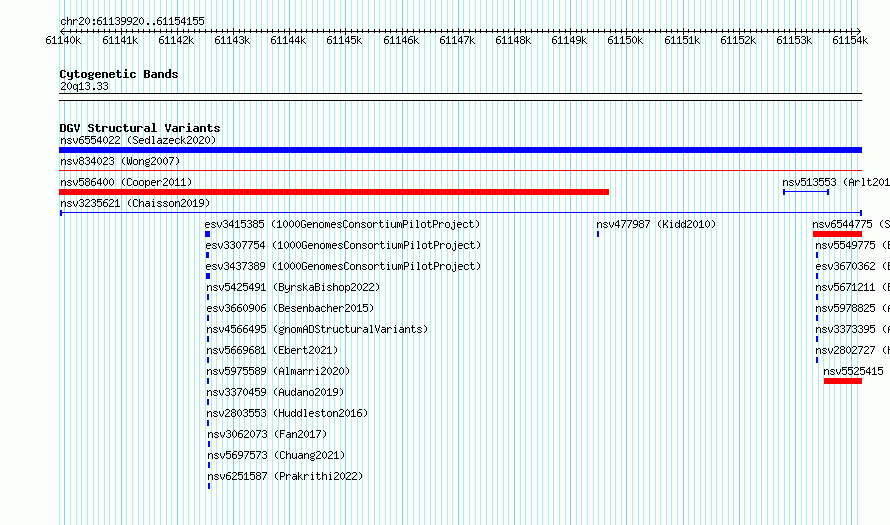Click nsv5697573 (Chuang2021) label

coord(276,455)
